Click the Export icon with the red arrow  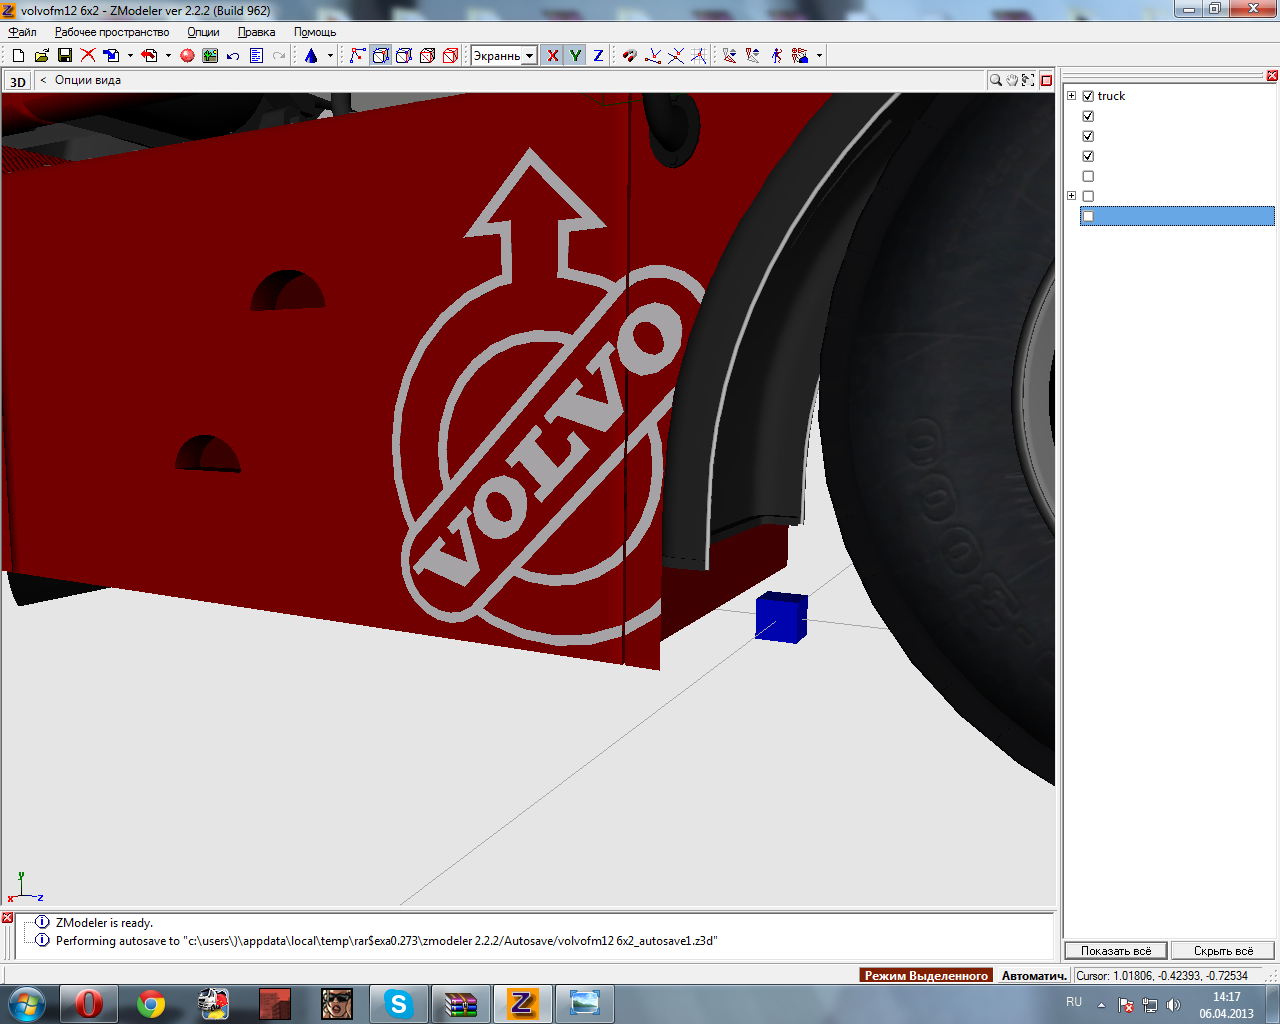(149, 56)
